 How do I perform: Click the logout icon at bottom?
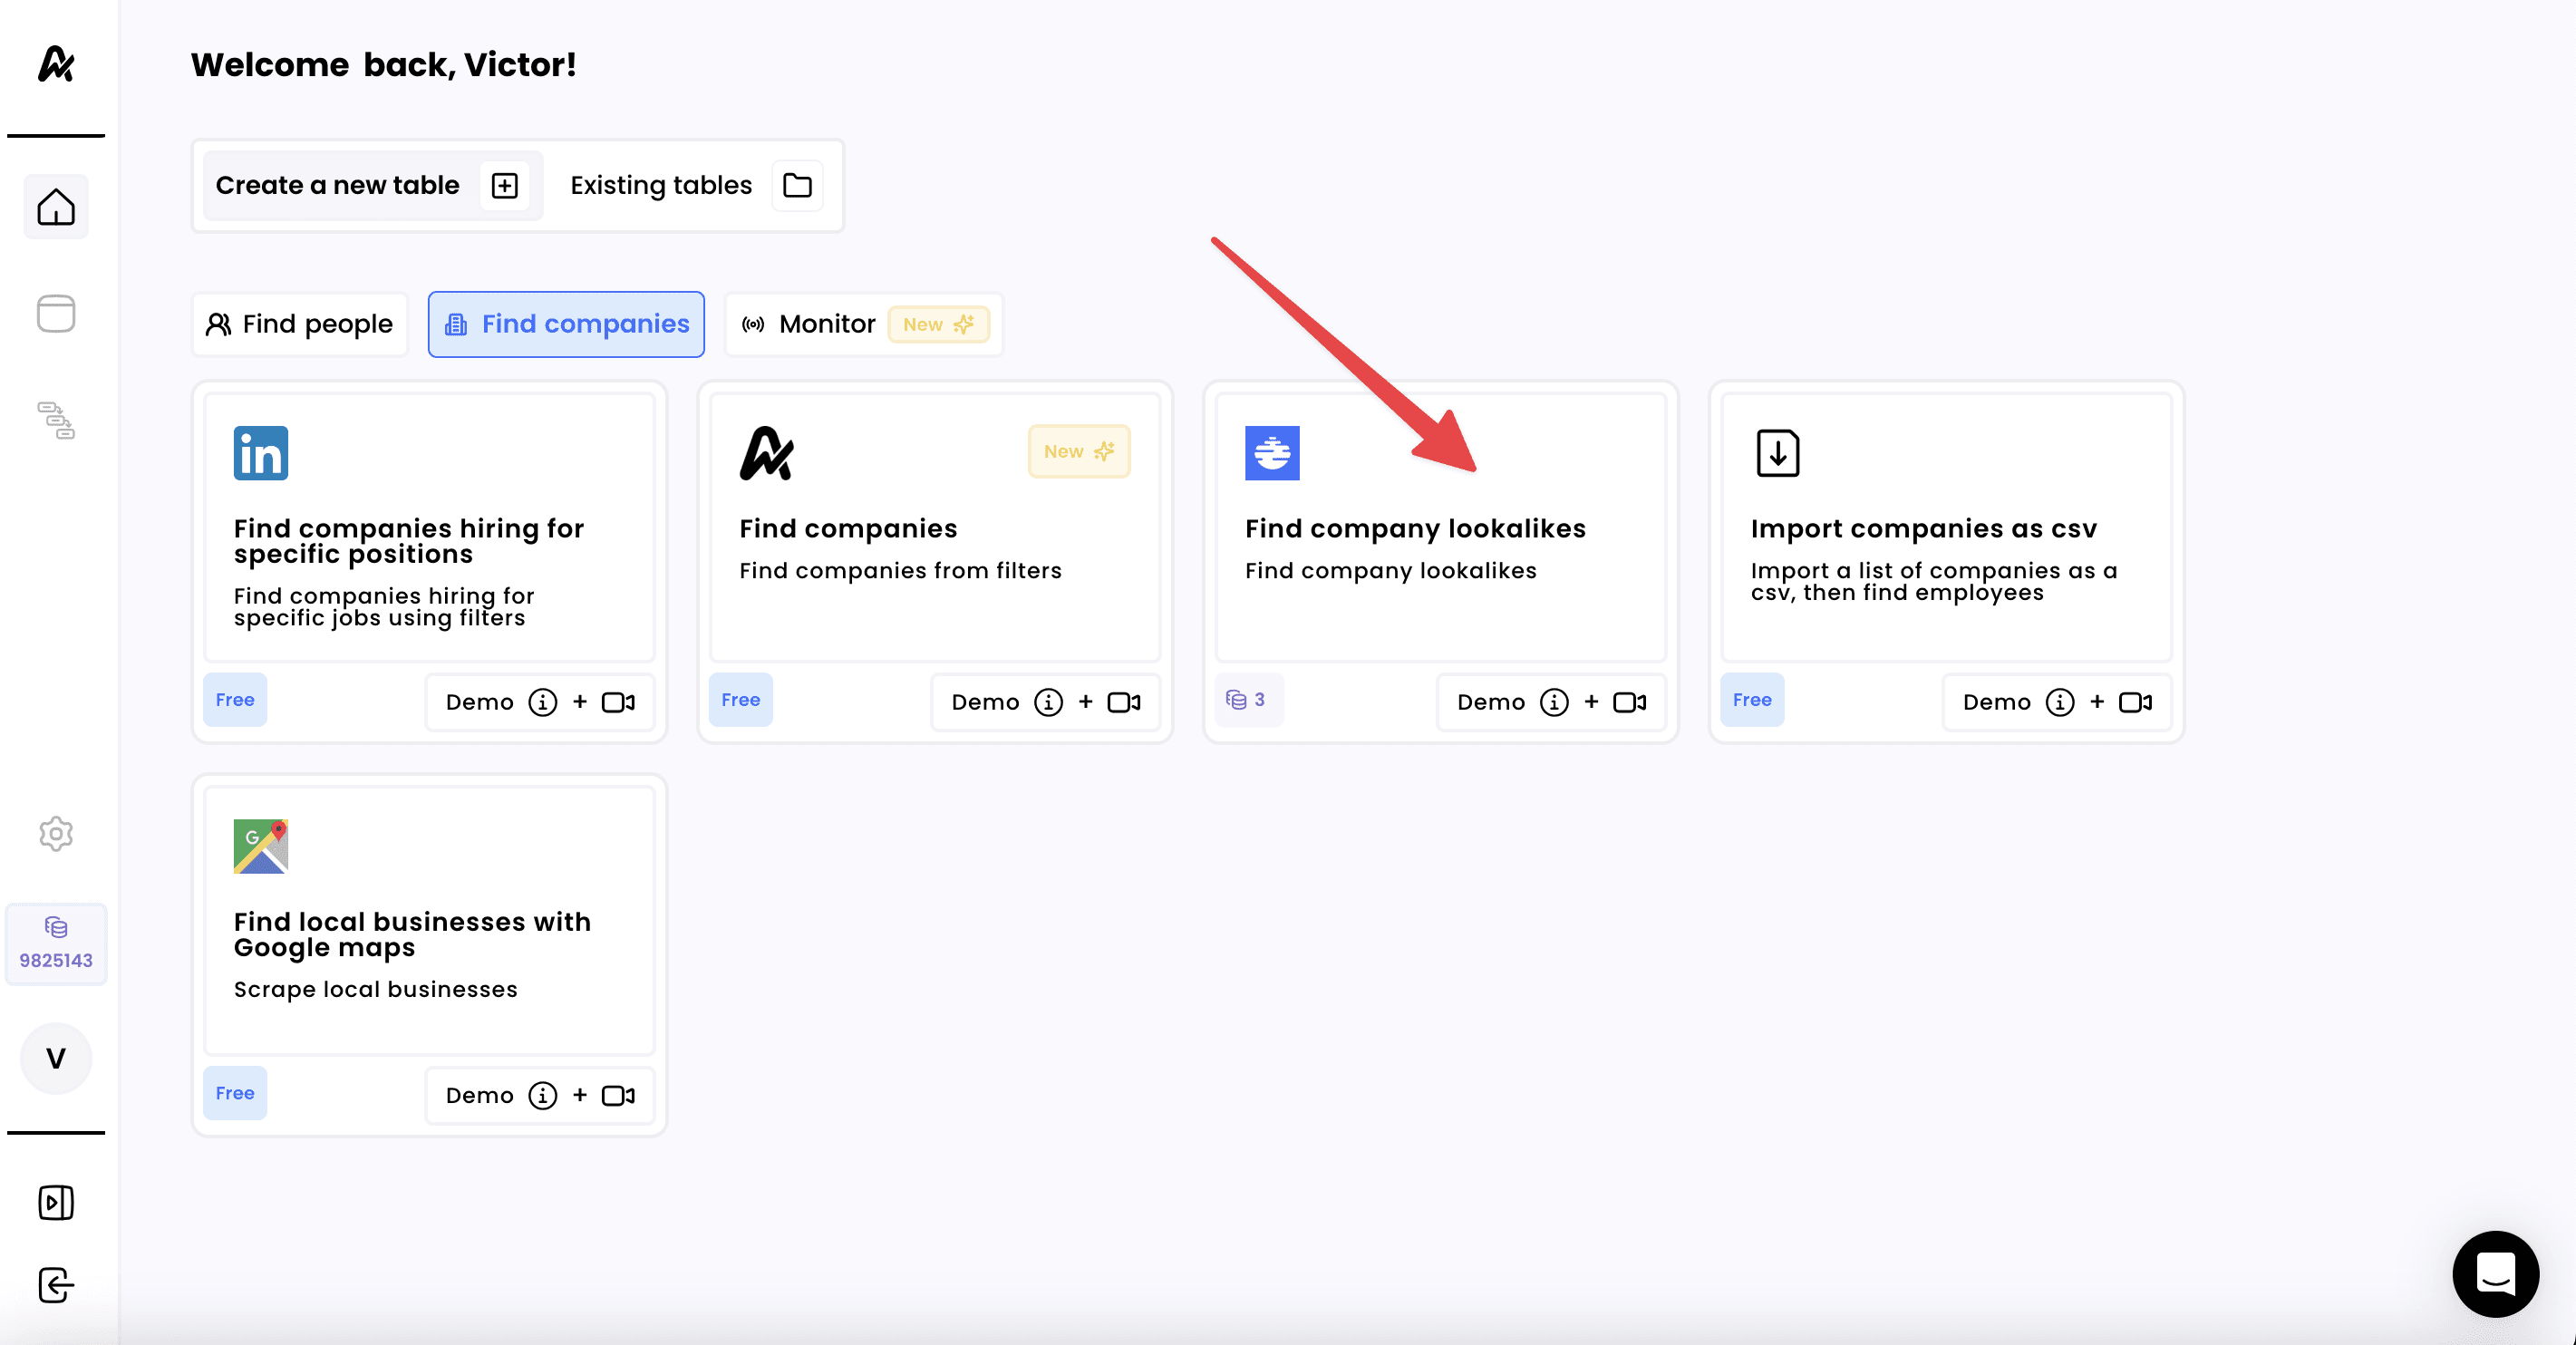pyautogui.click(x=56, y=1285)
